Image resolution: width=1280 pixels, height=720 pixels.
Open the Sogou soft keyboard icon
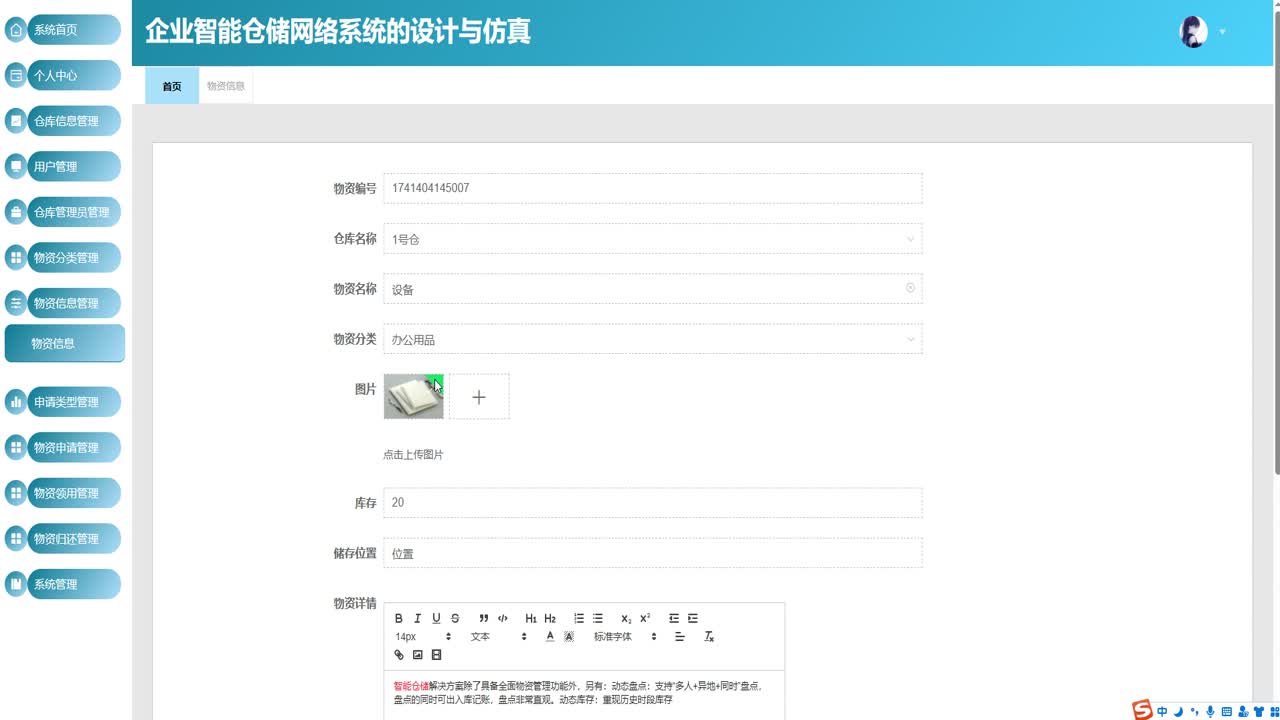1226,711
